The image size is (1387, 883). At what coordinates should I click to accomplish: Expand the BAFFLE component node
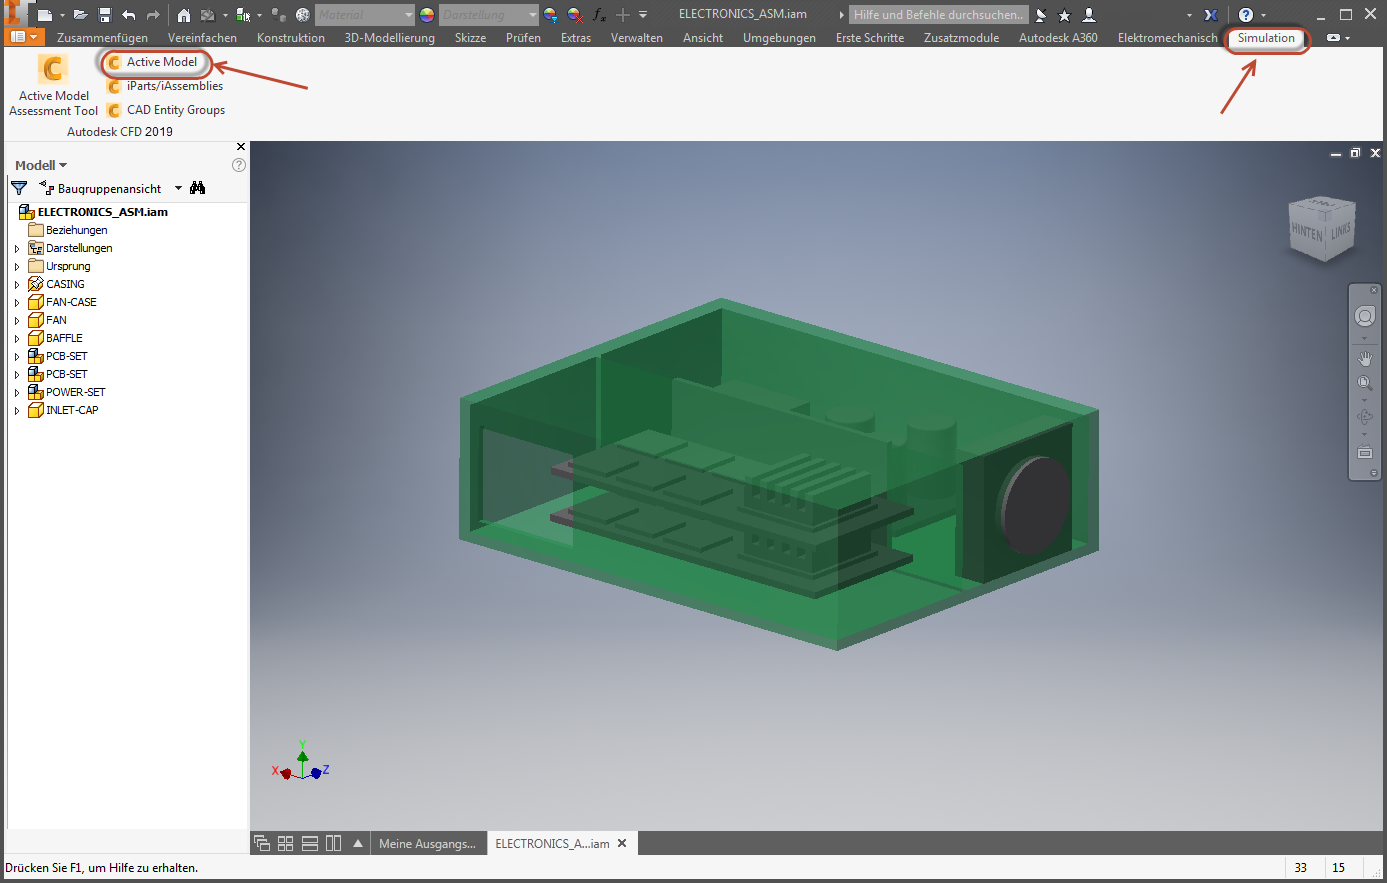click(x=17, y=338)
